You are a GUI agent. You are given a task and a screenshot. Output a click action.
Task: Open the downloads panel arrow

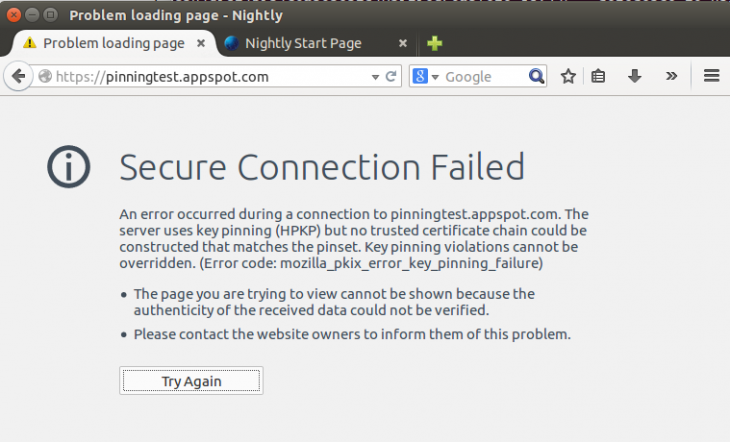[x=634, y=76]
